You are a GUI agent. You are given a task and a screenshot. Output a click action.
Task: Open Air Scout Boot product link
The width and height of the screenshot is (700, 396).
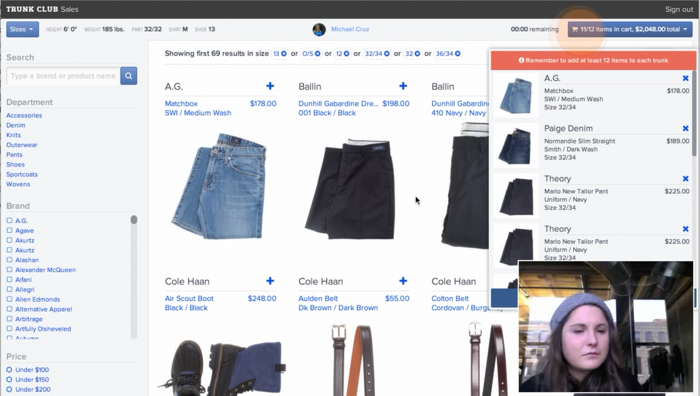coord(189,298)
